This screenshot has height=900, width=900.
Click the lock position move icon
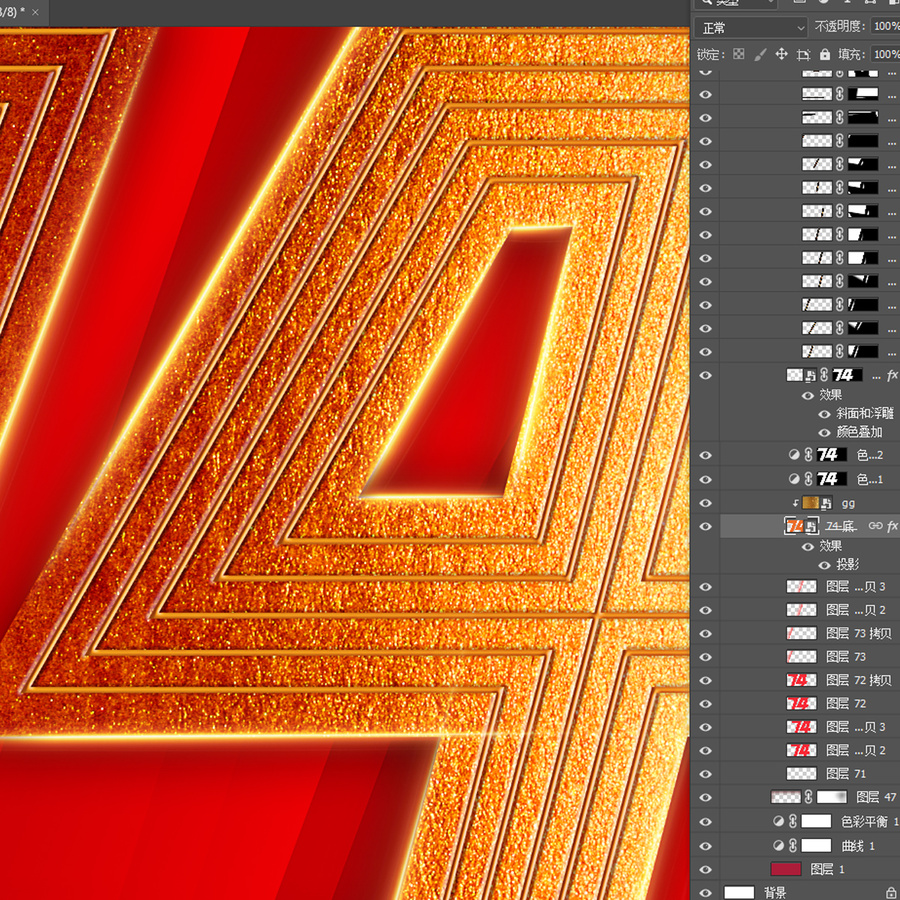781,55
